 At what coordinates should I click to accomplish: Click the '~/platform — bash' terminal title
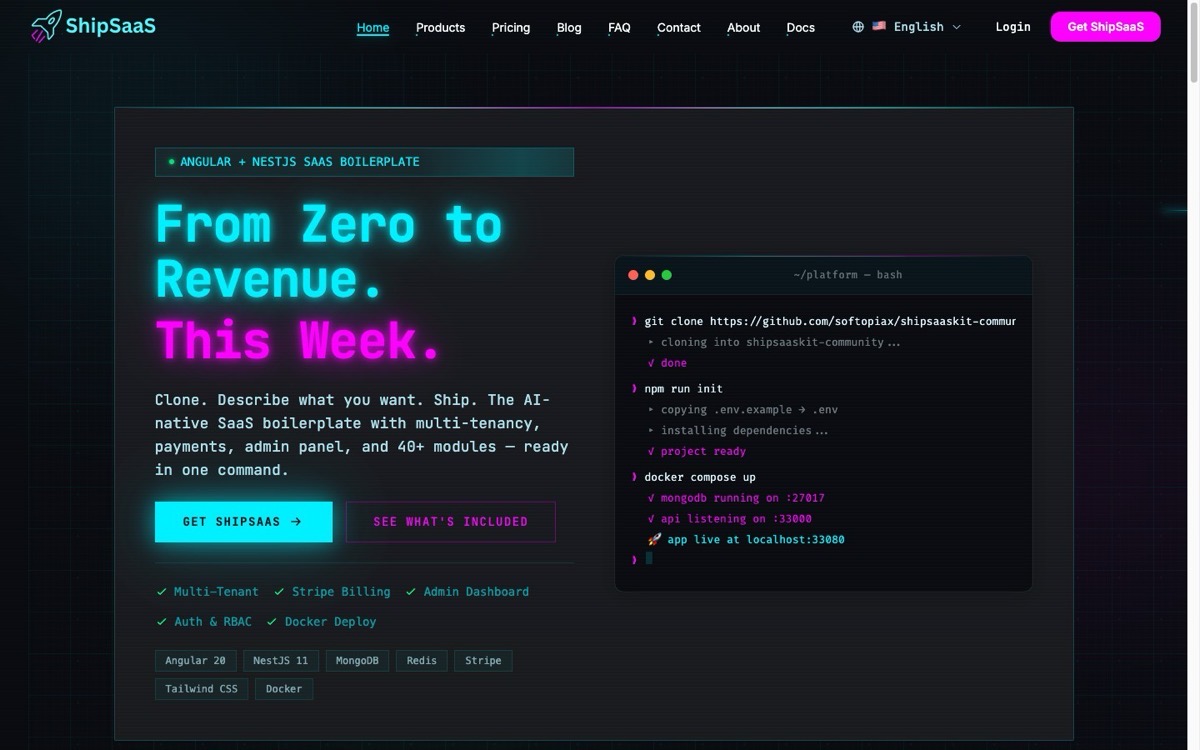pos(848,275)
